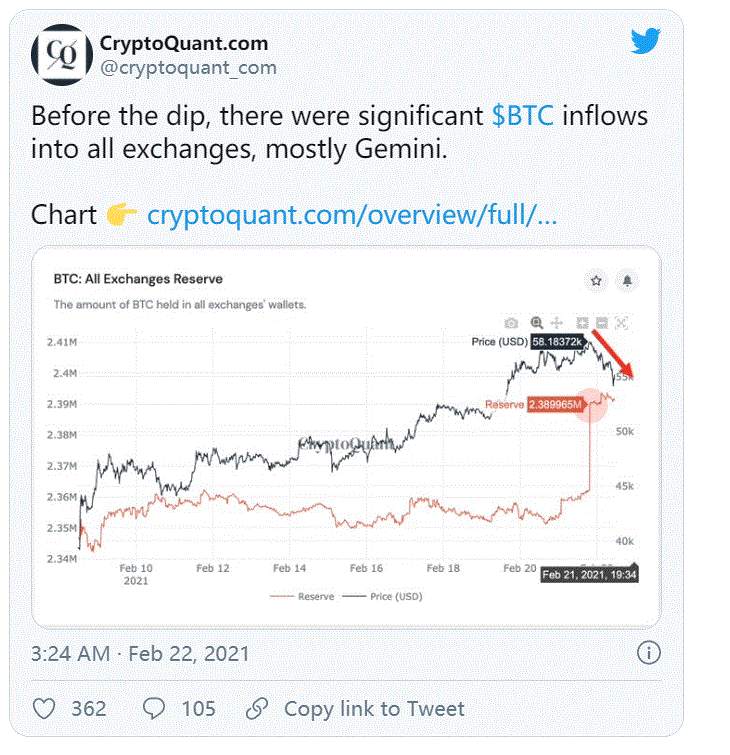Viewport: 730px width, 755px height.
Task: Select the chart pan arrows tool
Action: 557,323
